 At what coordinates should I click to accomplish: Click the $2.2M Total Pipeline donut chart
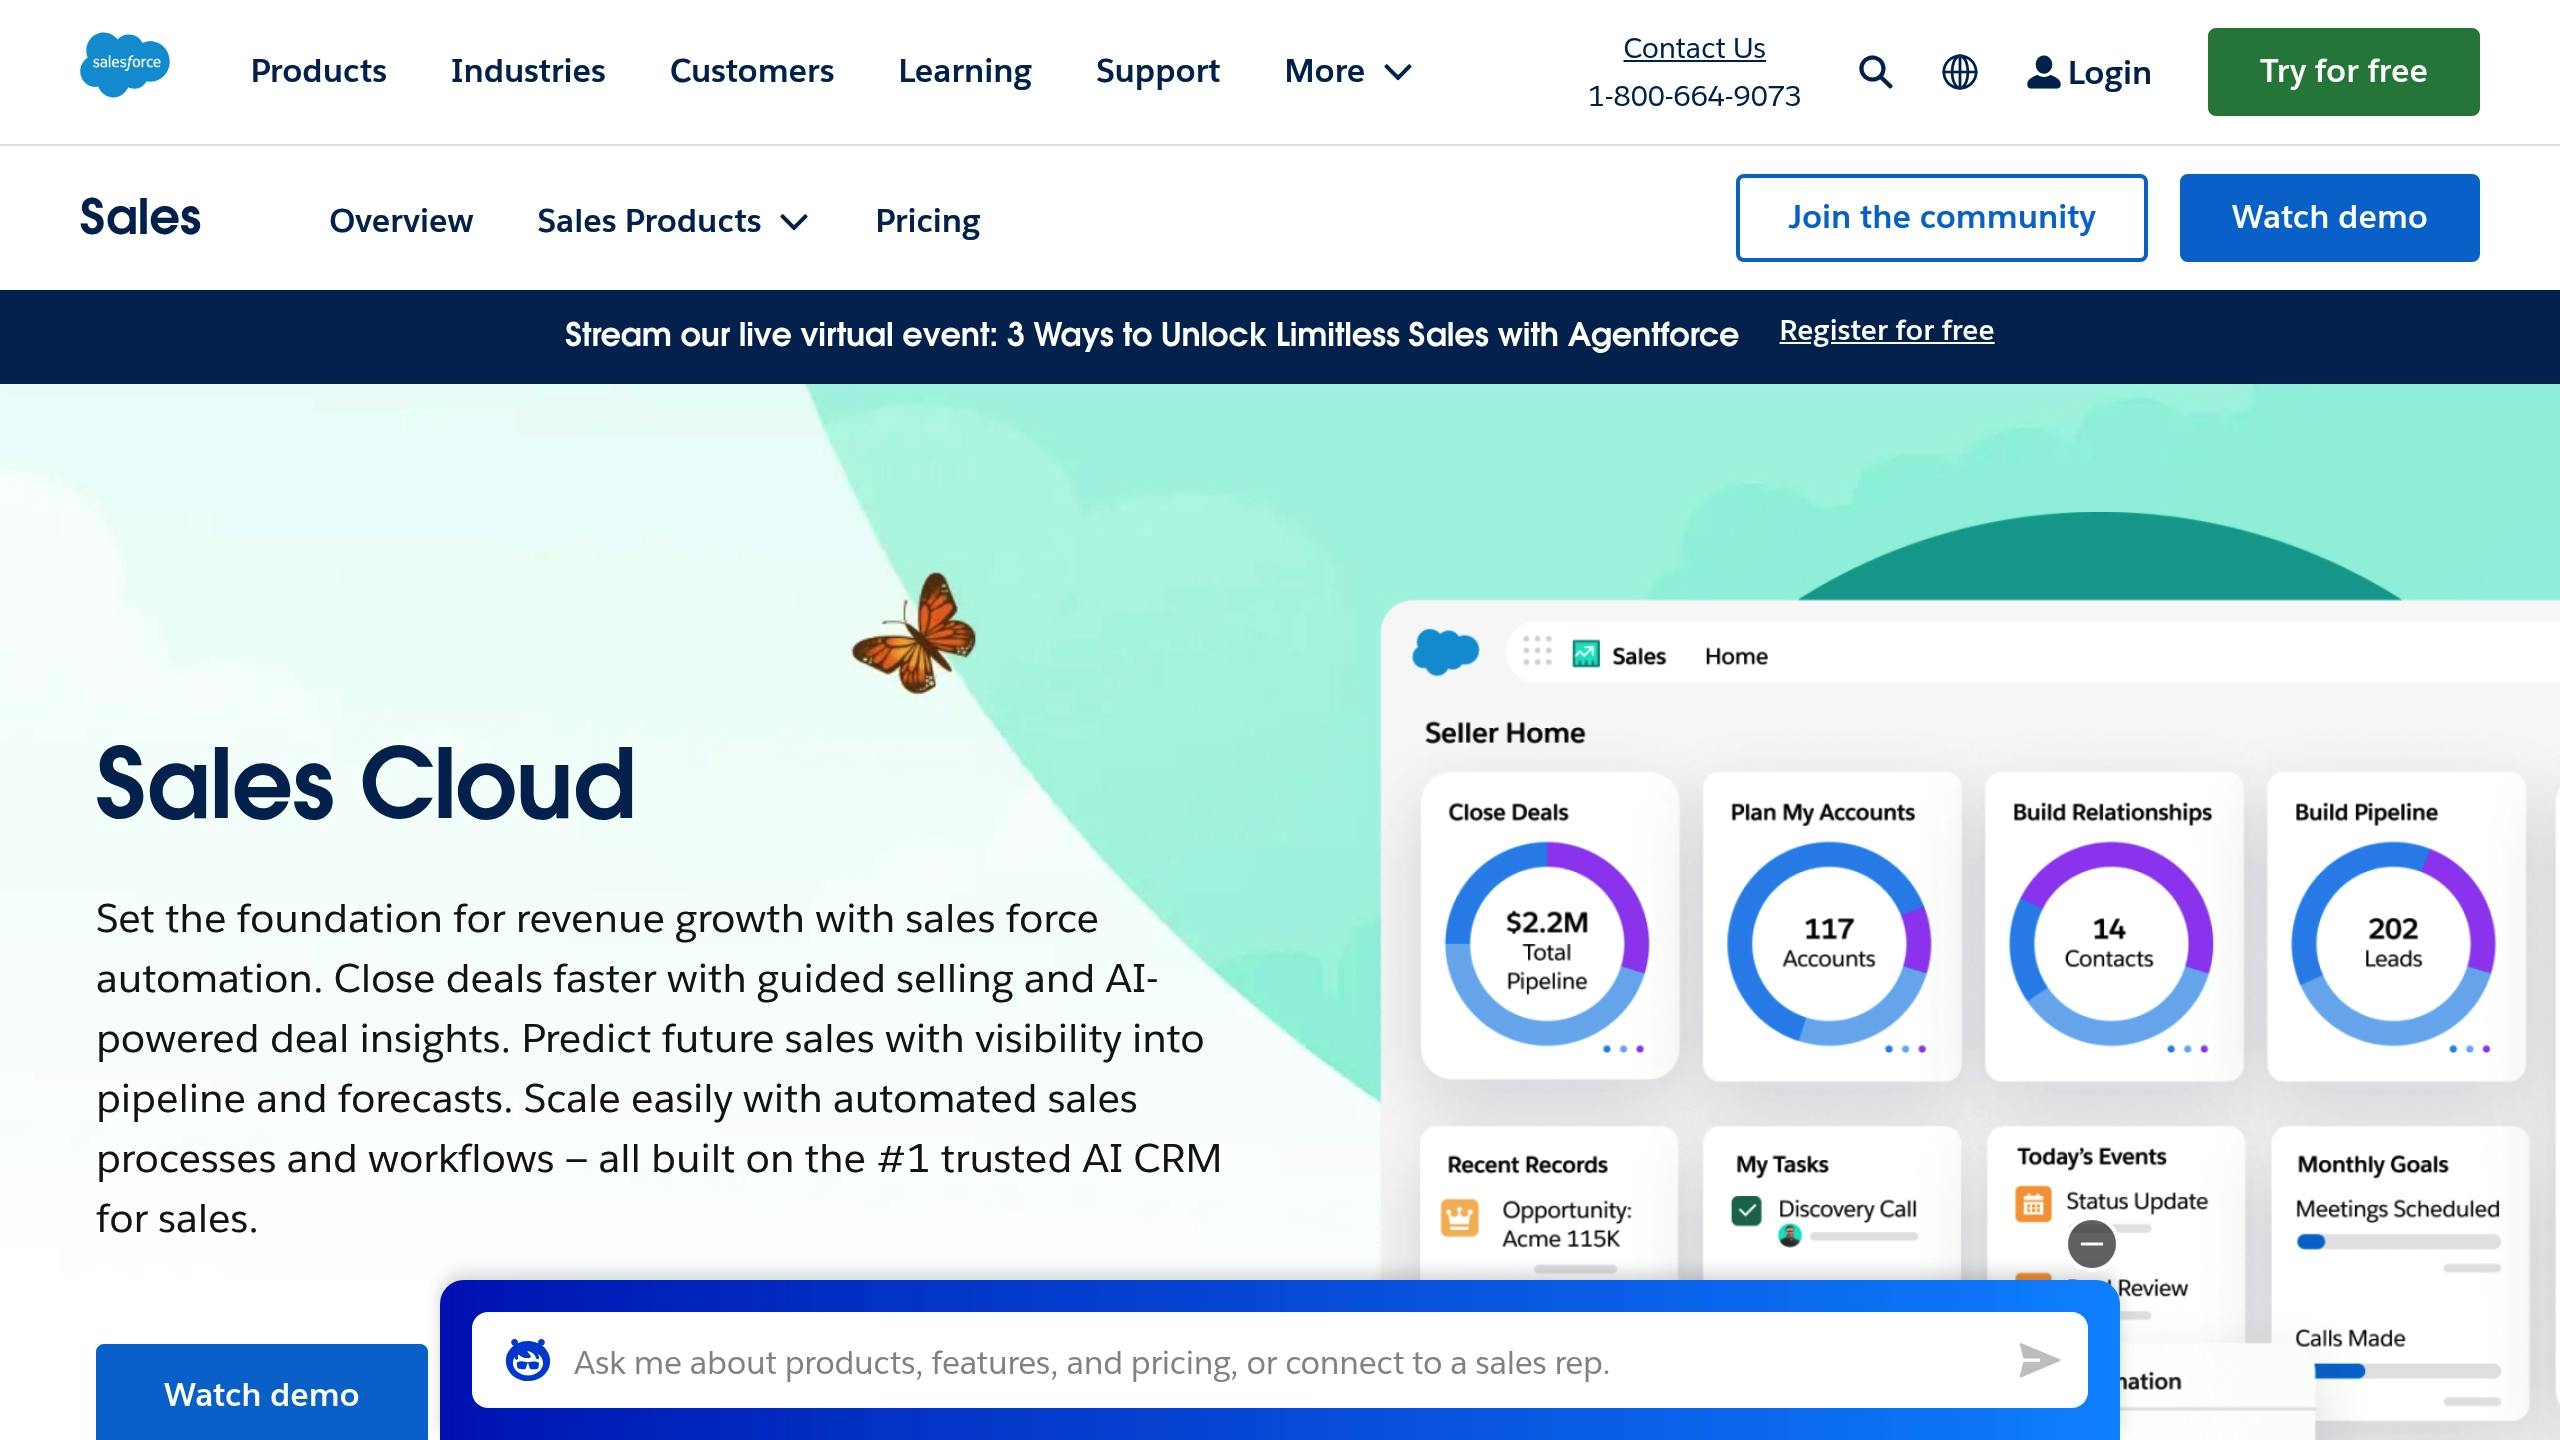pos(1547,944)
